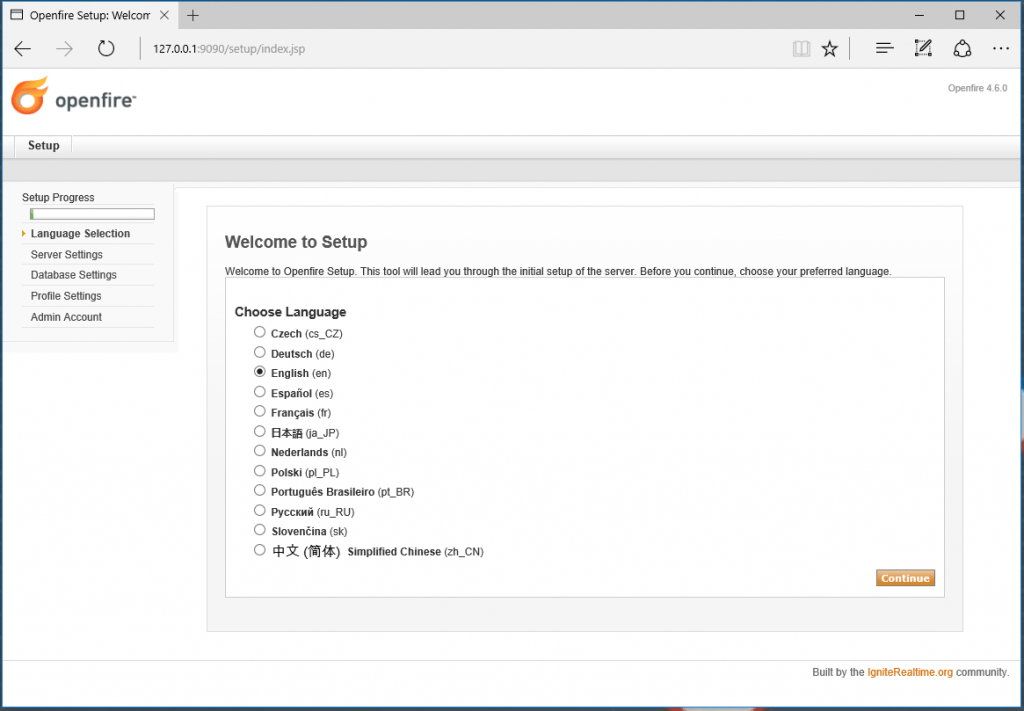This screenshot has height=711, width=1024.
Task: Click the Setup Progress bar
Action: pyautogui.click(x=92, y=214)
